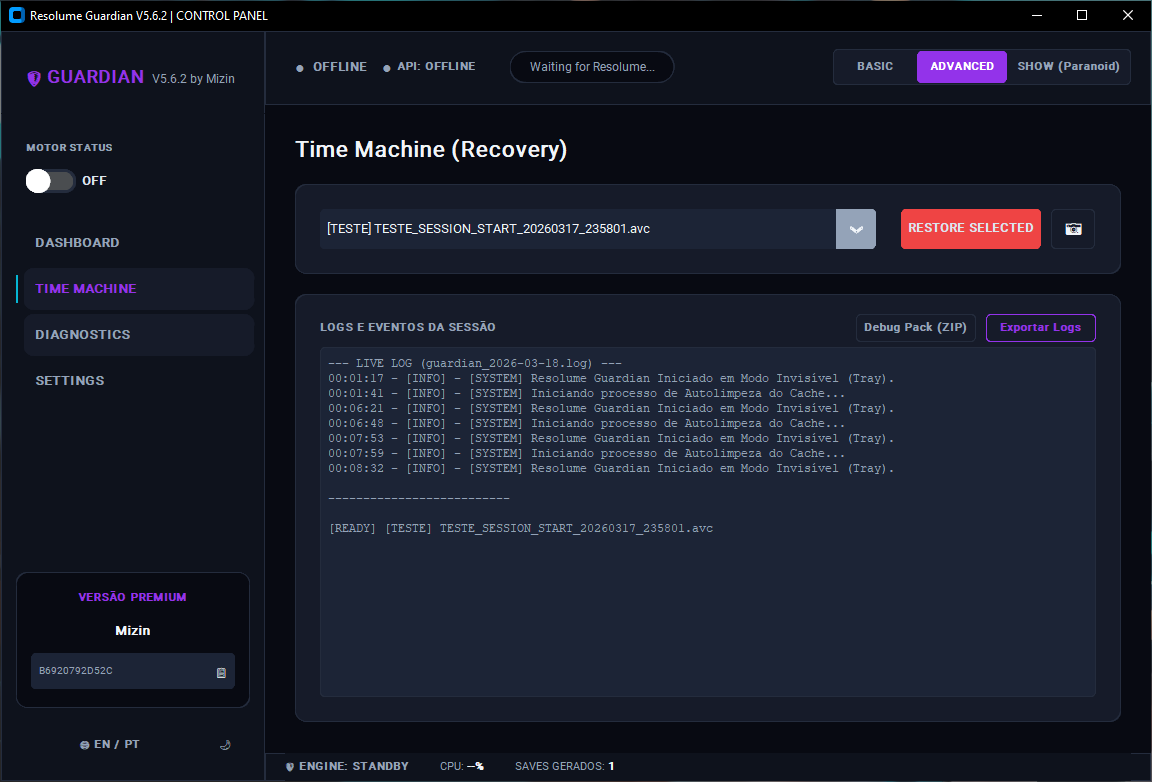Screen dimensions: 1152x782
Task: Maximize the Guardian window
Action: pos(1081,15)
